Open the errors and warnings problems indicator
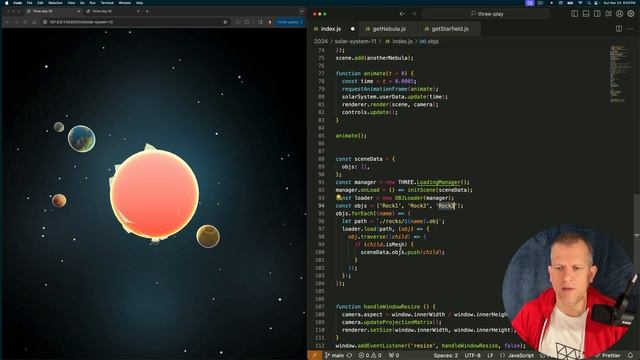Viewport: 640px width, 360px height. (370, 356)
